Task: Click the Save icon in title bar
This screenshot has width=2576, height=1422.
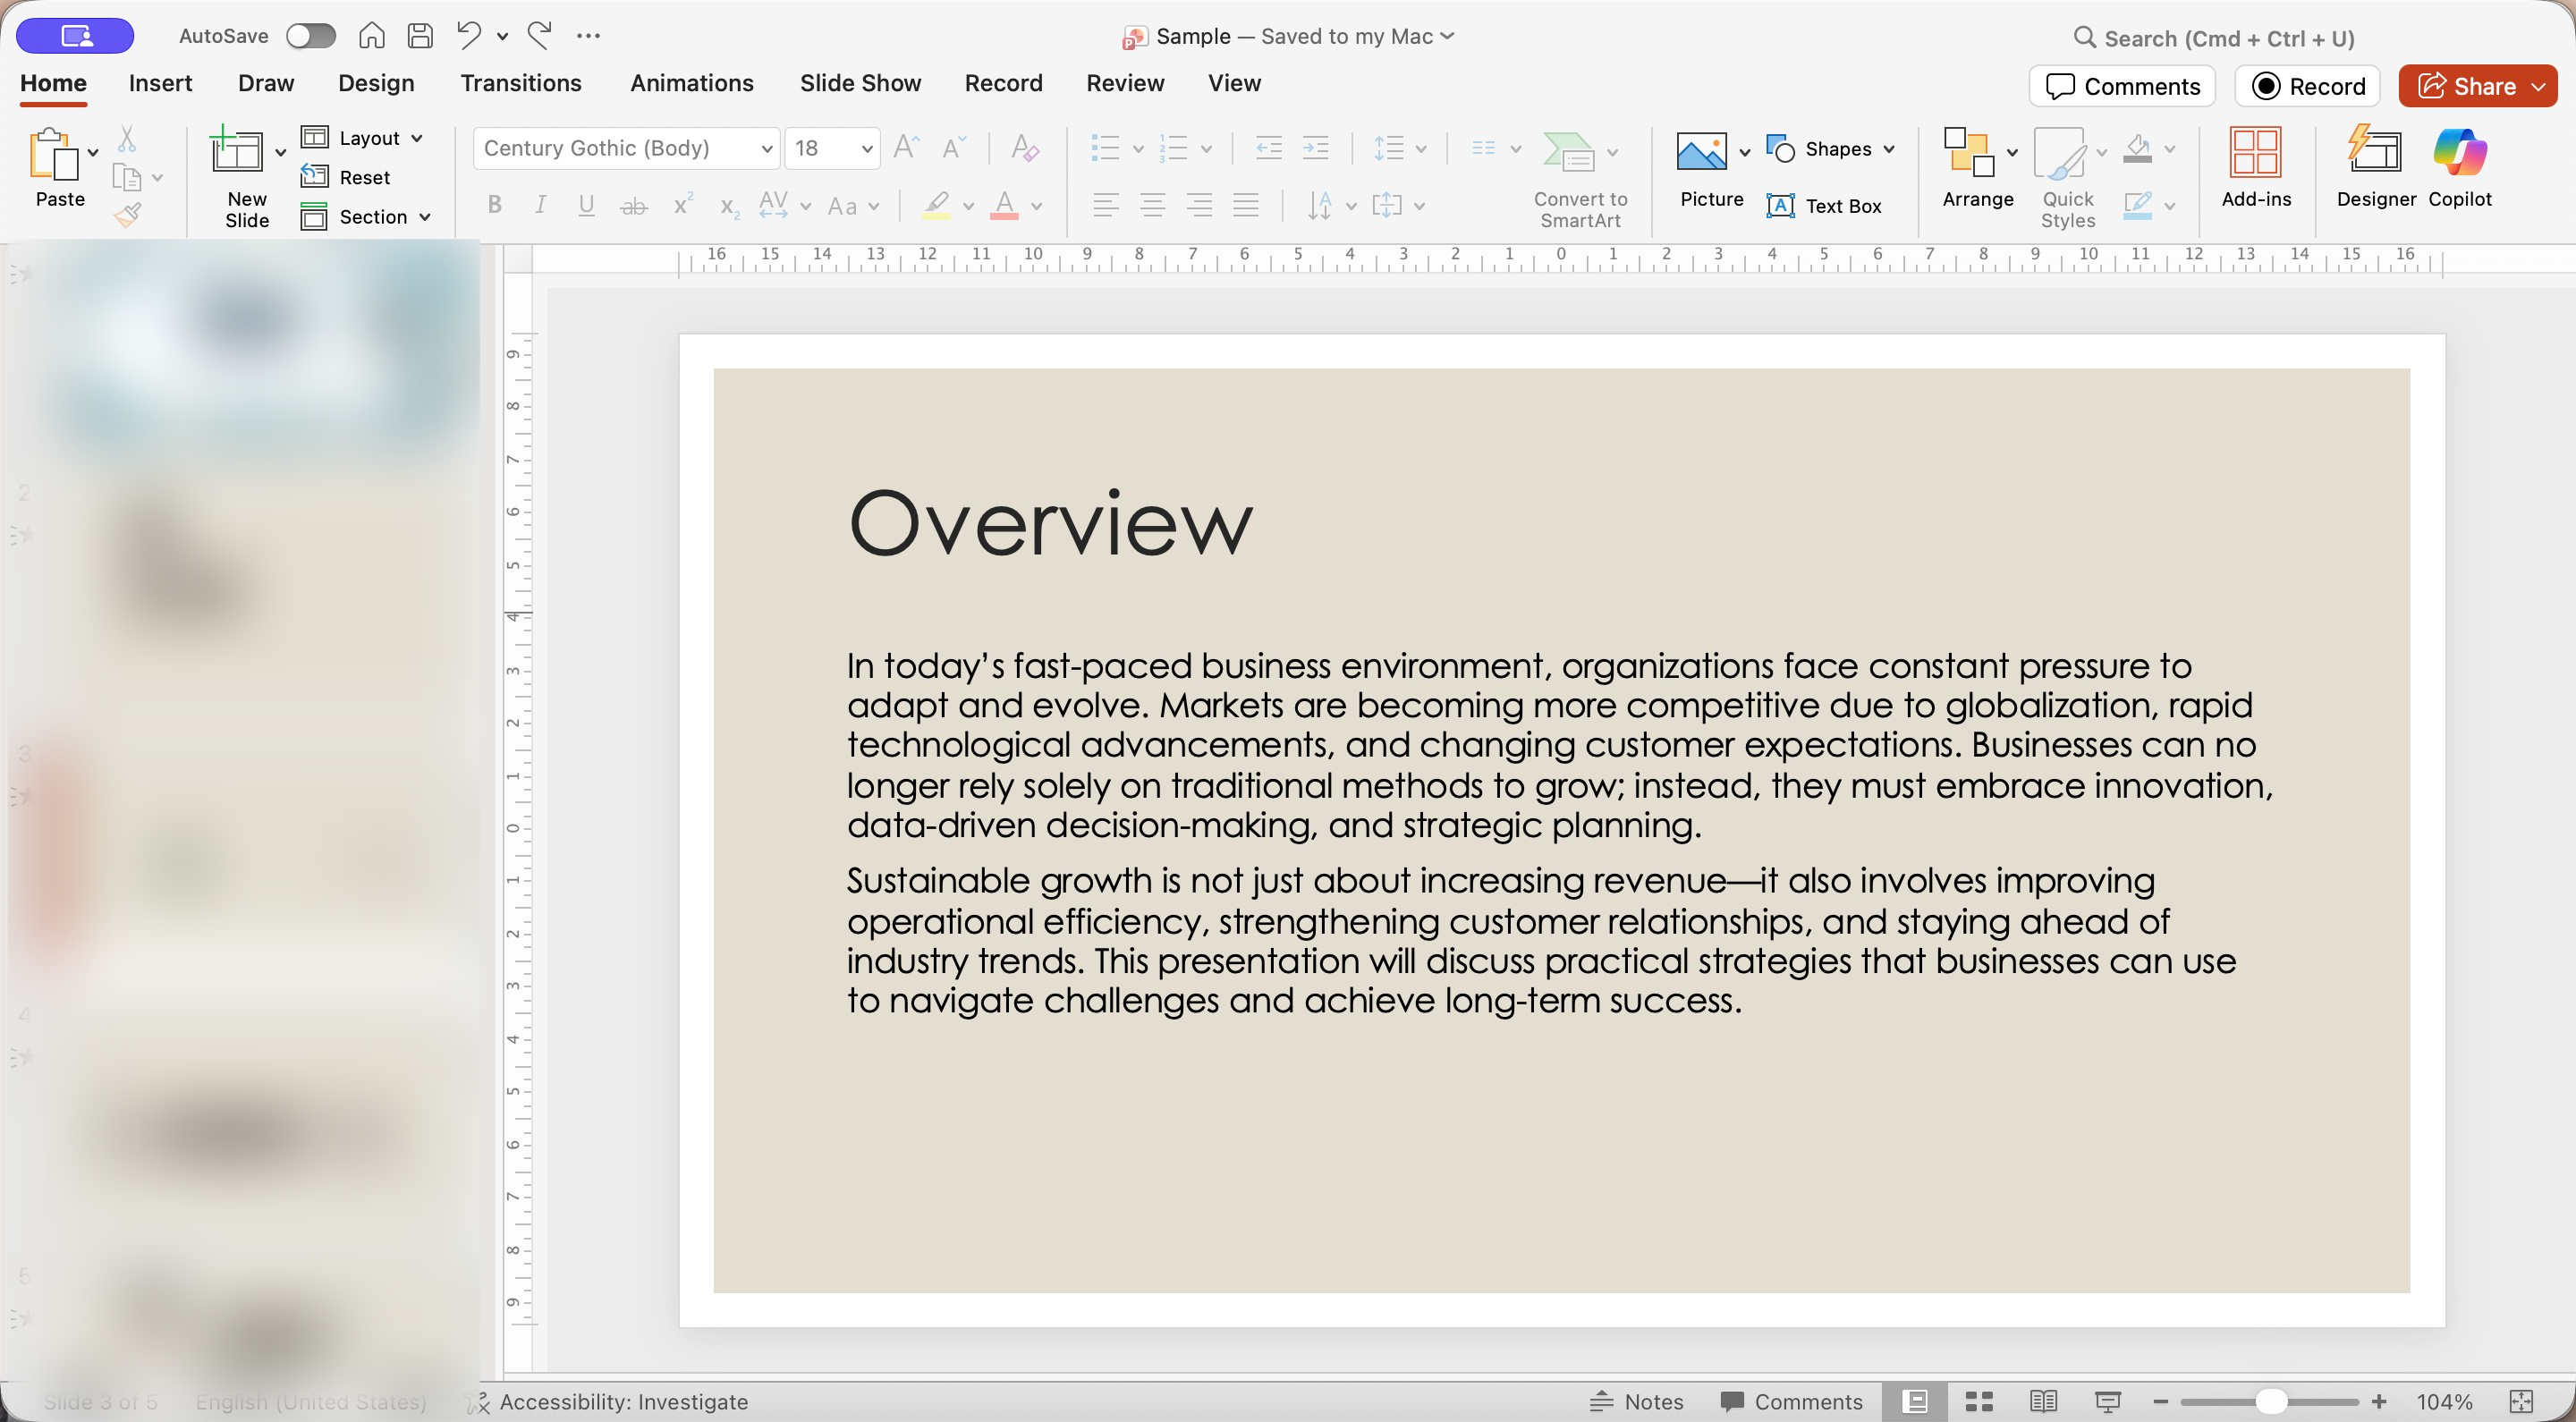Action: click(420, 36)
